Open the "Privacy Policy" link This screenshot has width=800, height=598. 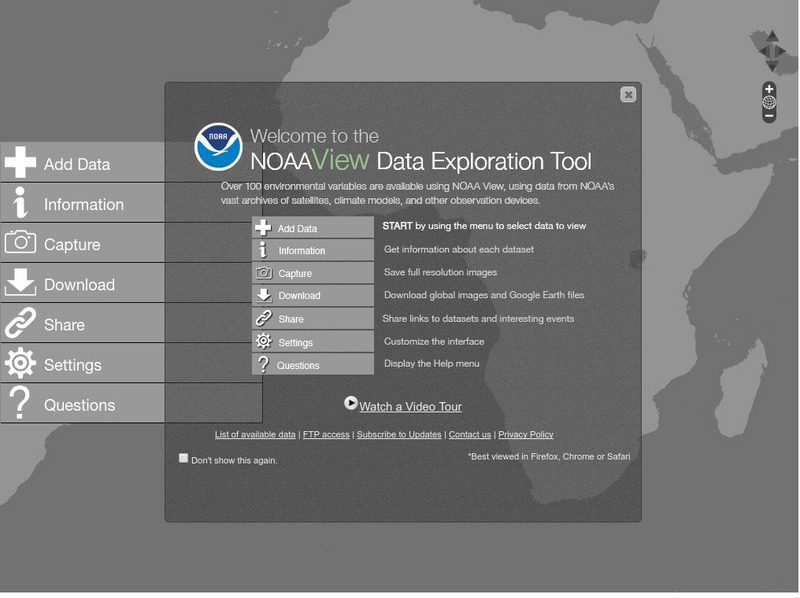[526, 435]
